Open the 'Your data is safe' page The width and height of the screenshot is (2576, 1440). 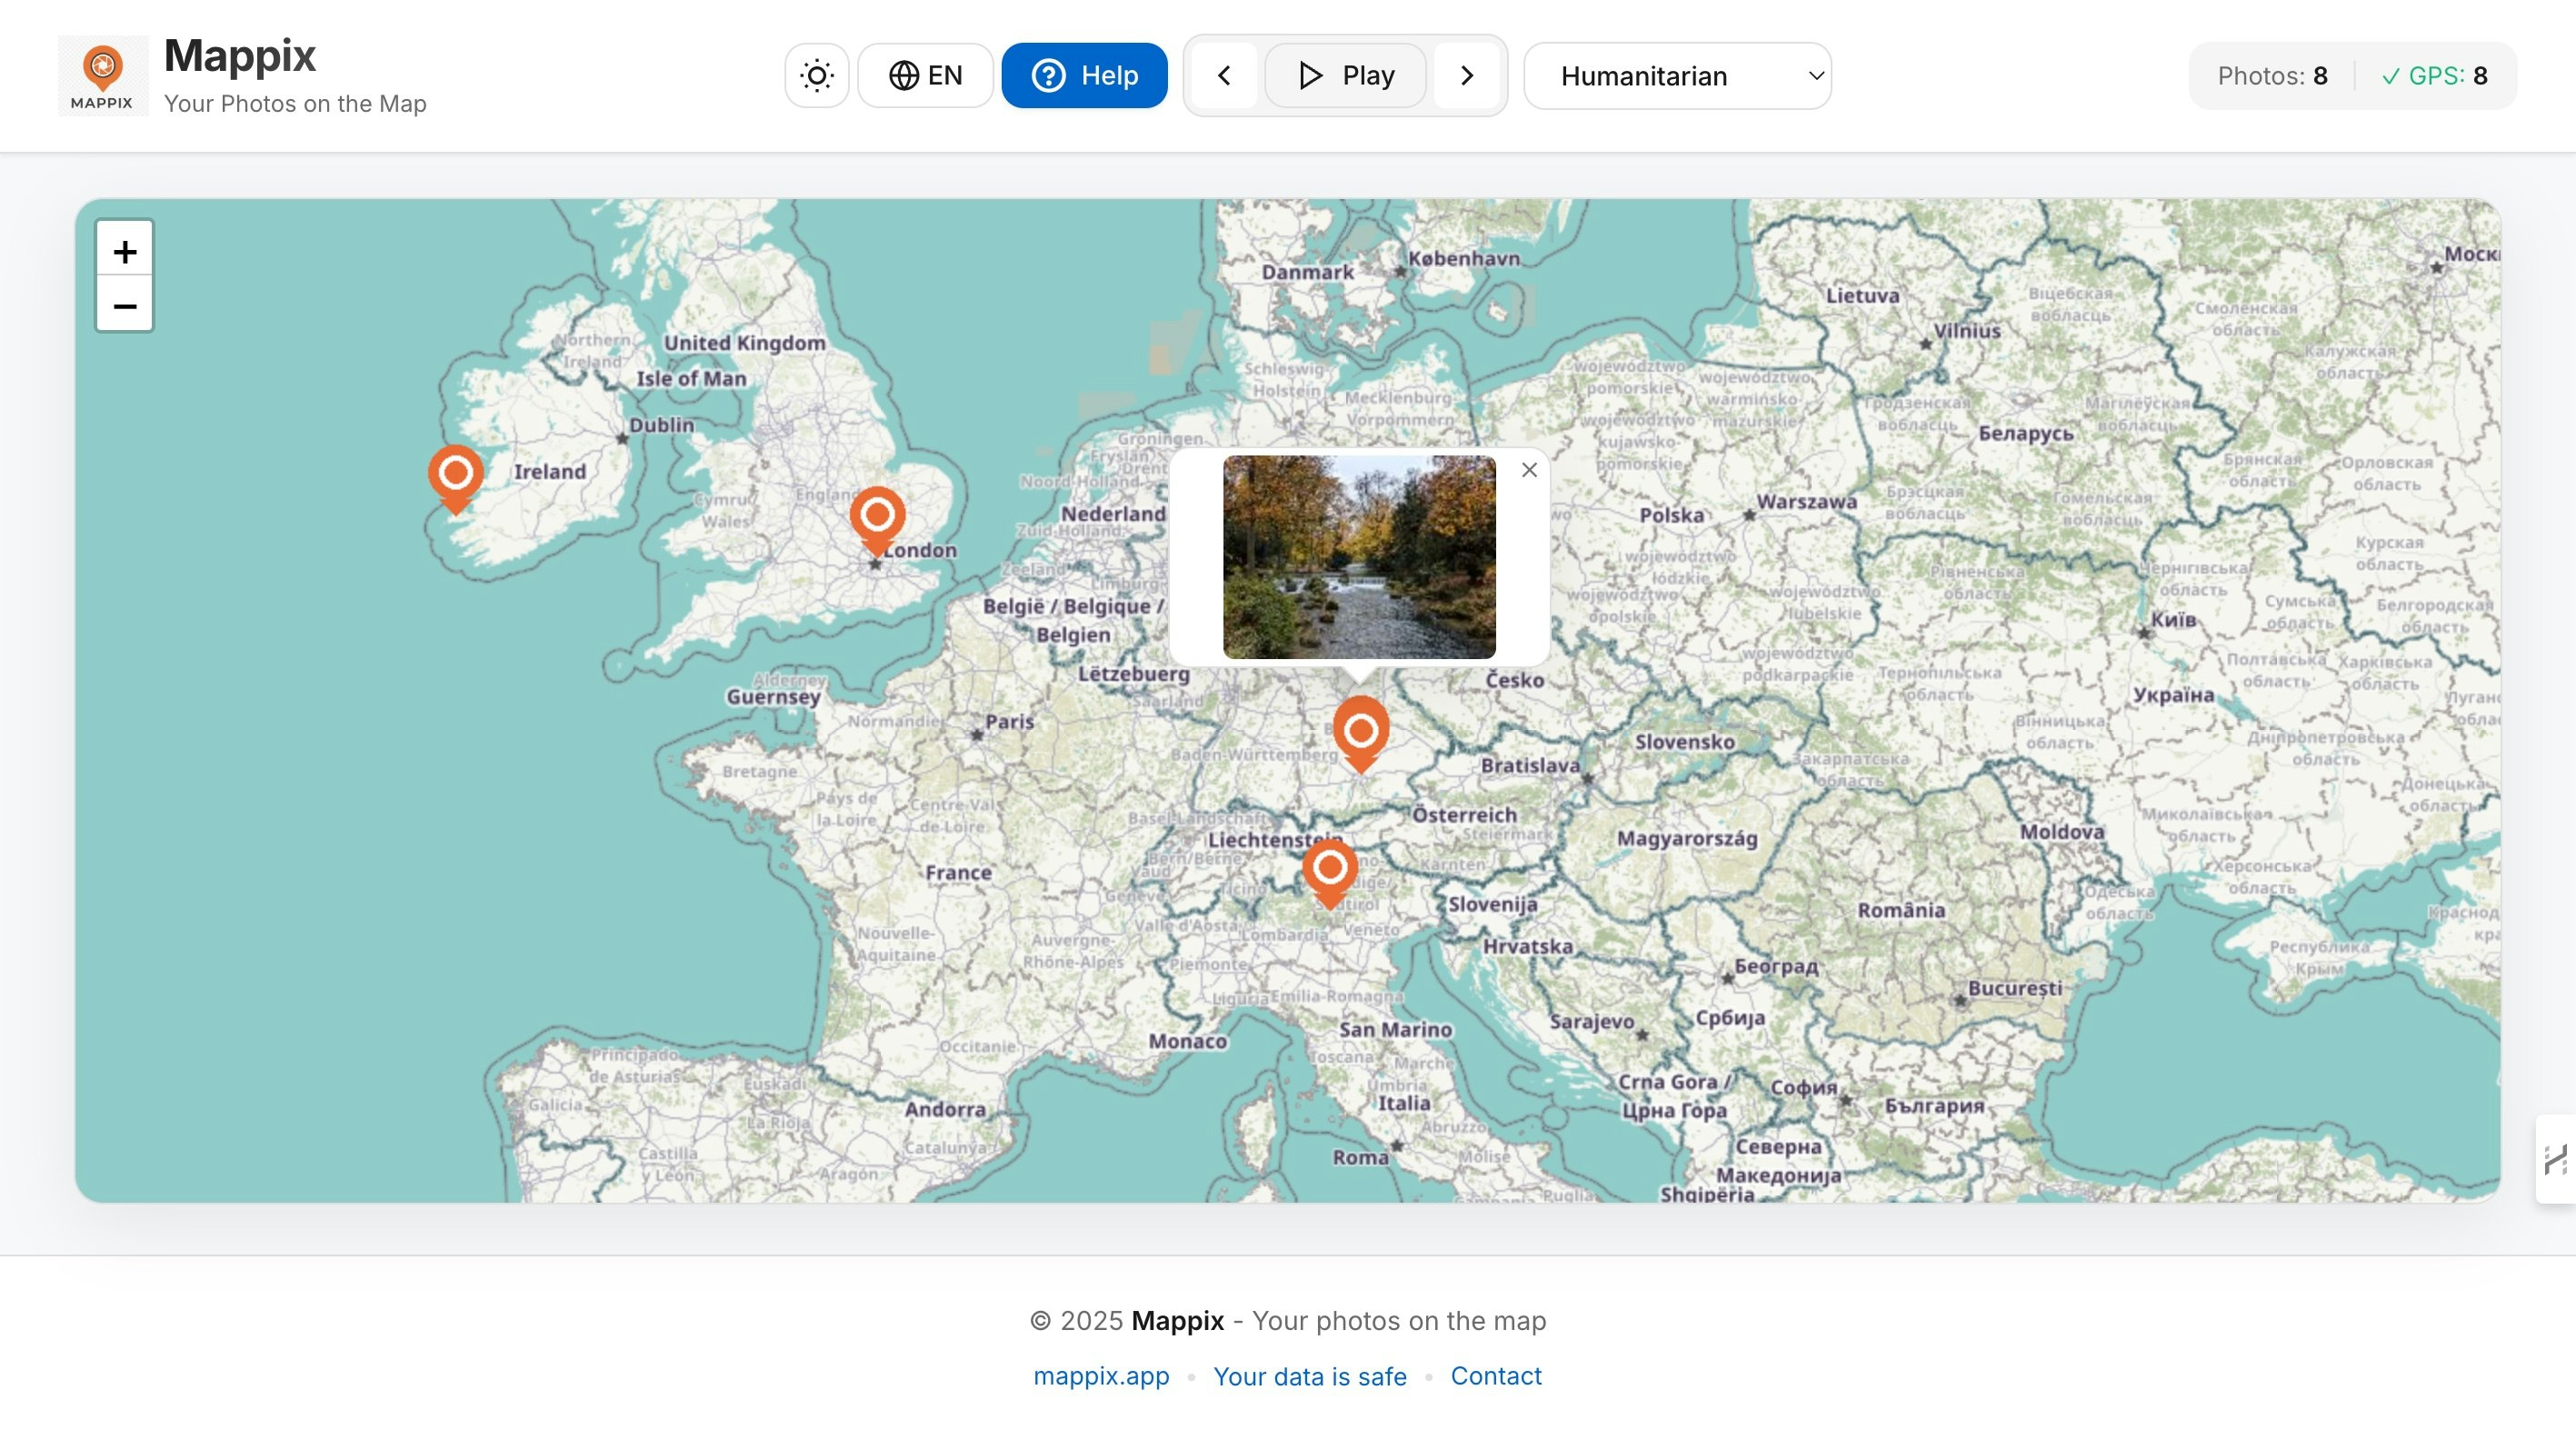(1310, 1376)
